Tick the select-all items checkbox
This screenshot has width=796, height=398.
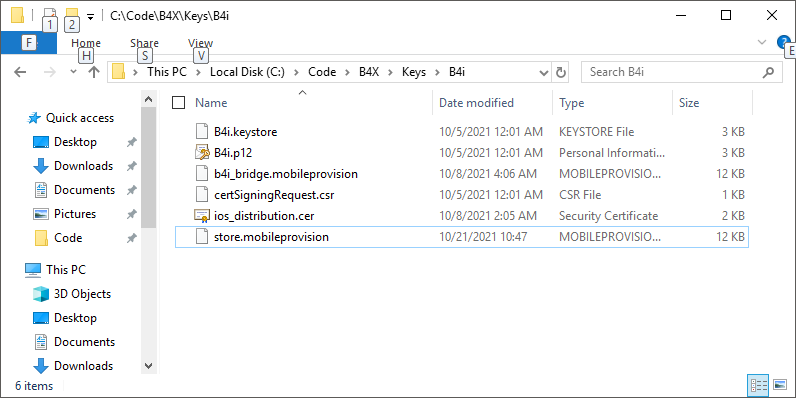[178, 103]
